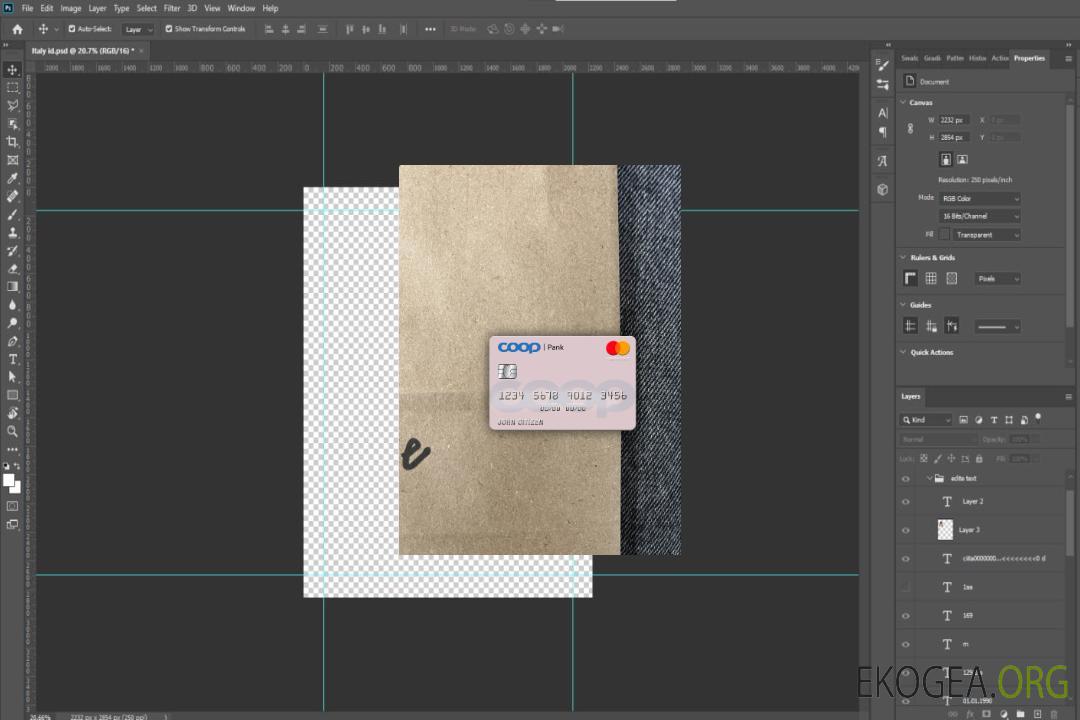Screen dimensions: 1080x720
Task: Select the Frame tool
Action: [x=12, y=160]
